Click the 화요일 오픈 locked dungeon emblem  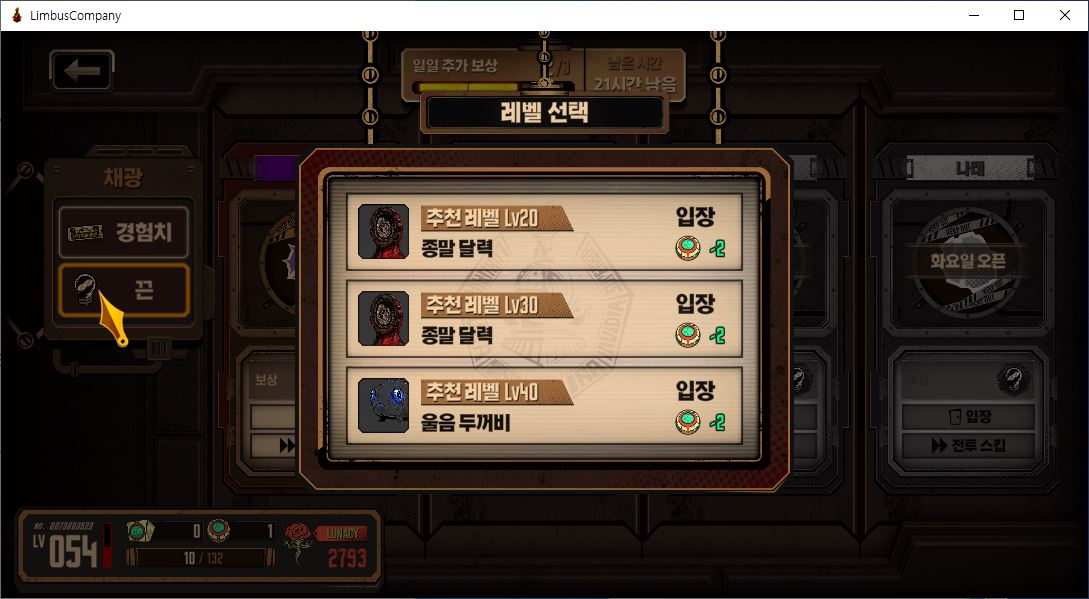[968, 261]
